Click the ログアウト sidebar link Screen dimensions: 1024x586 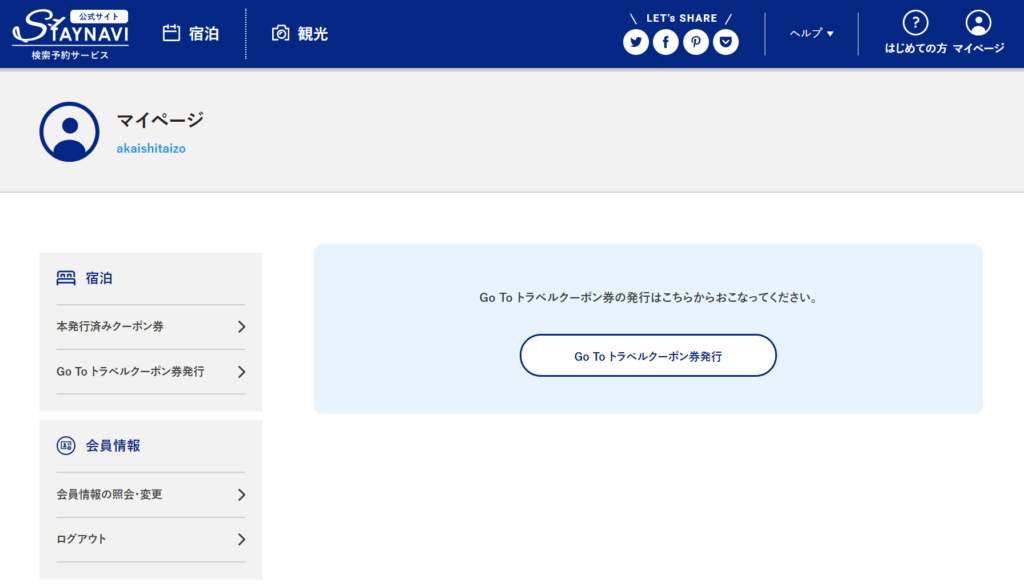click(x=82, y=540)
